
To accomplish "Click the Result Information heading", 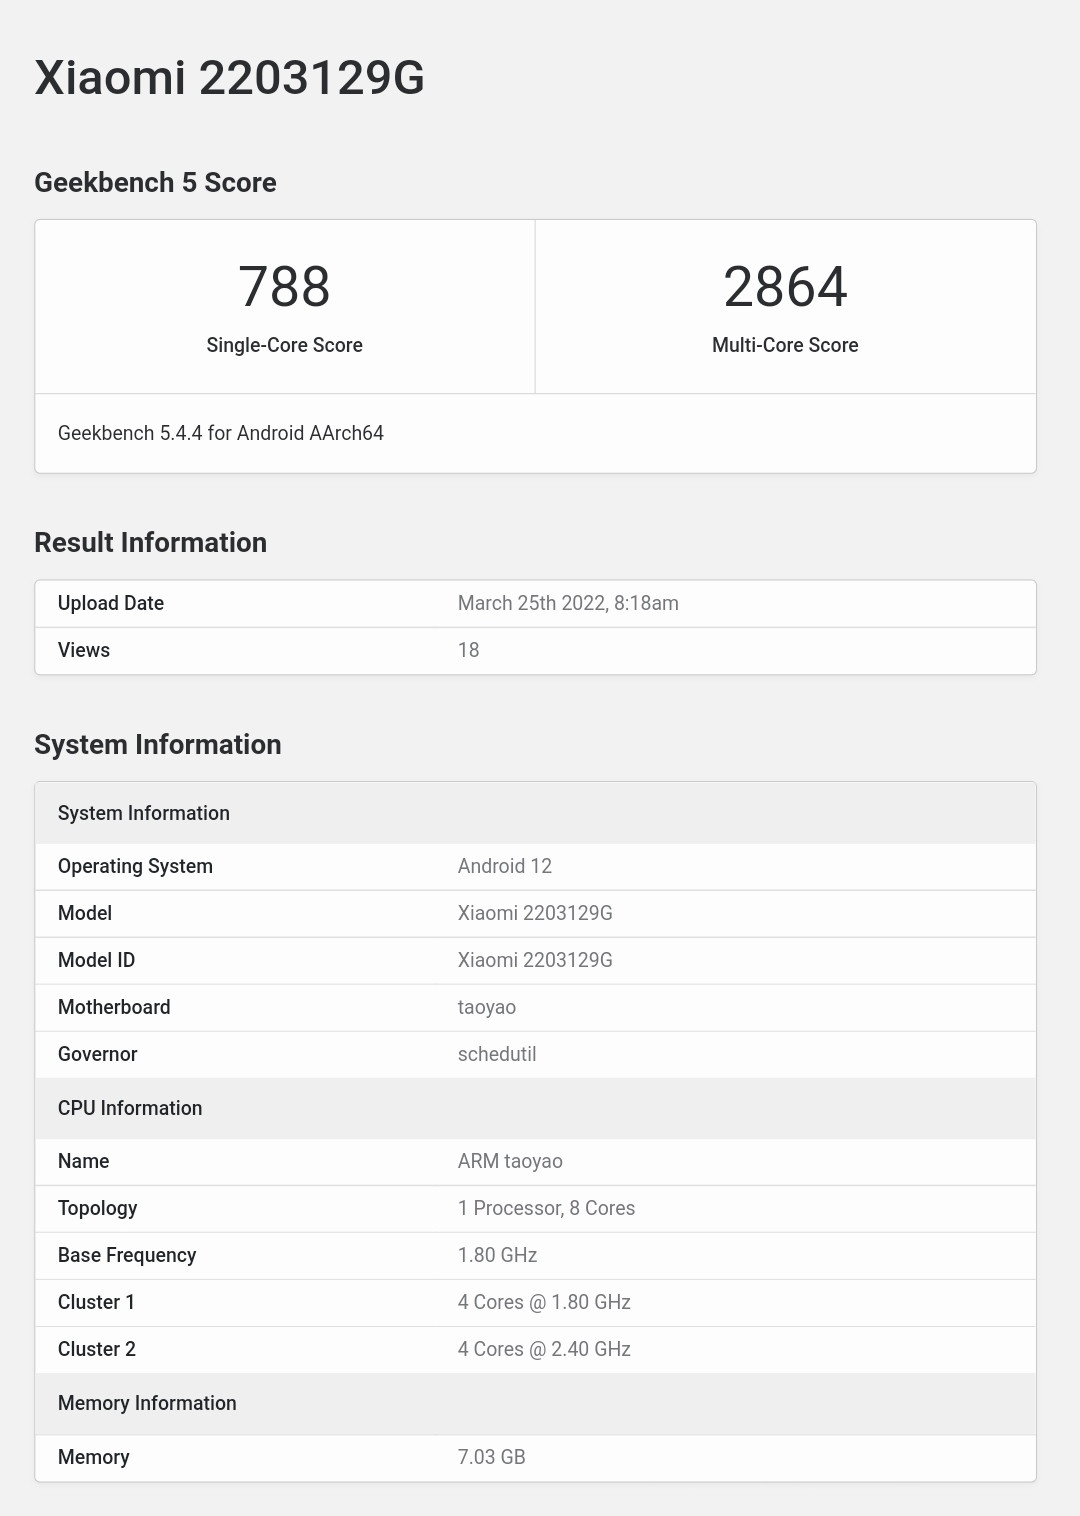I will tap(151, 542).
